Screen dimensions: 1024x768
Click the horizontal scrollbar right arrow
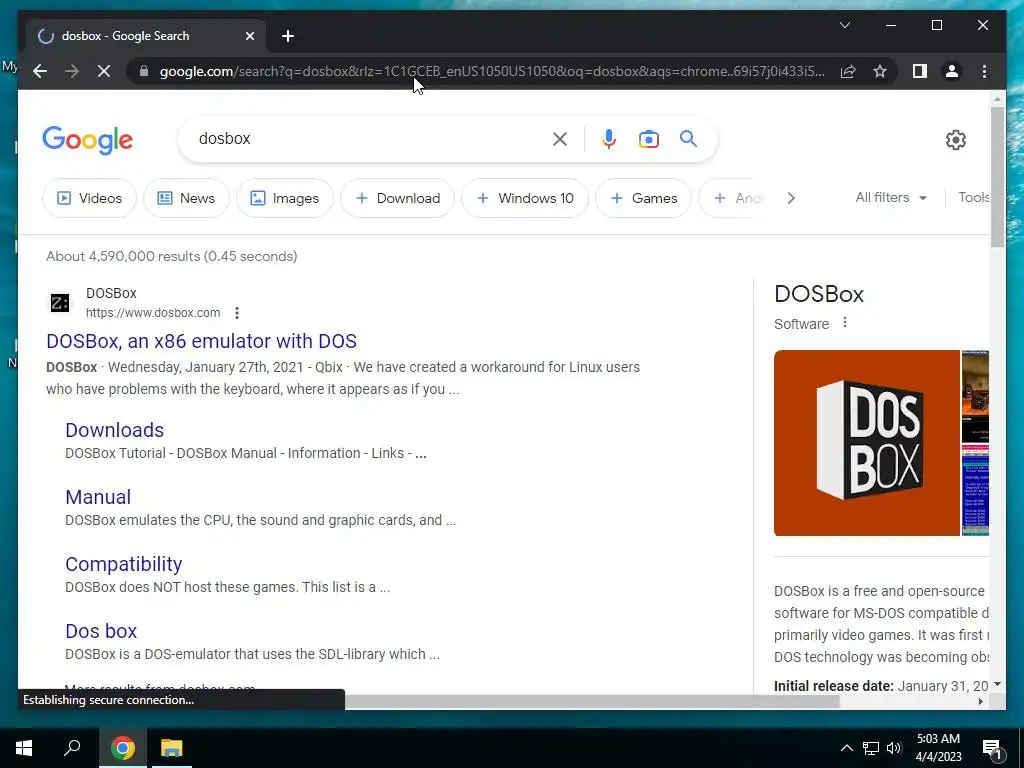(x=980, y=702)
